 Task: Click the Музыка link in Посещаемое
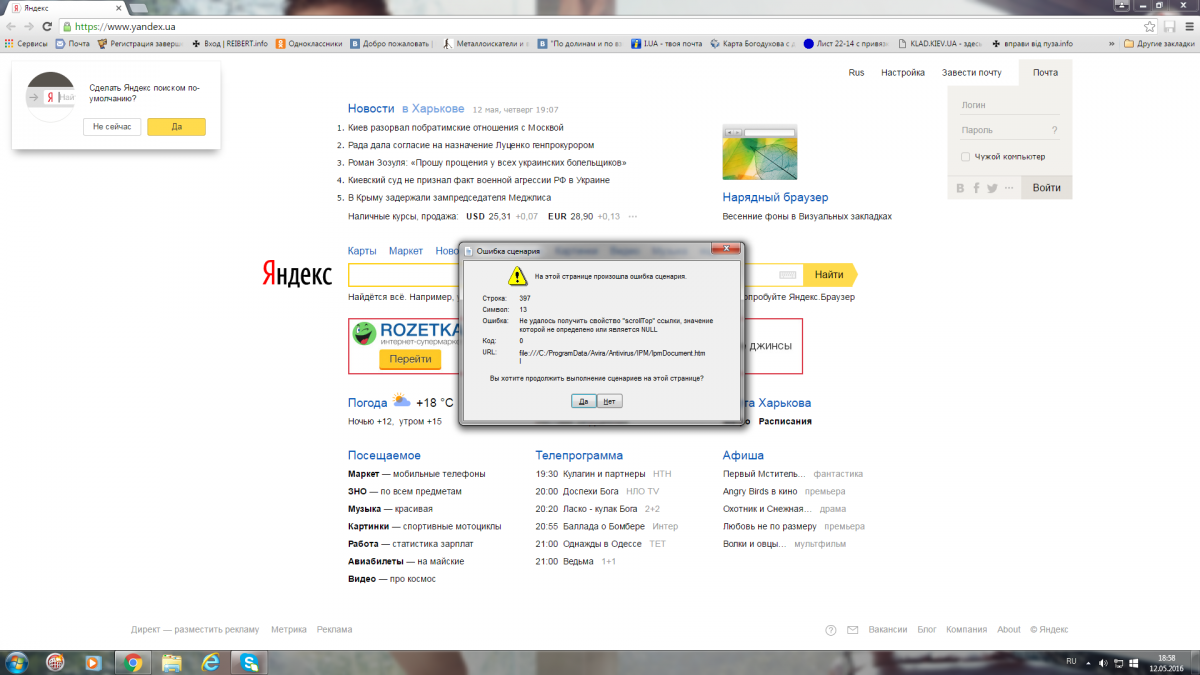pyautogui.click(x=364, y=509)
